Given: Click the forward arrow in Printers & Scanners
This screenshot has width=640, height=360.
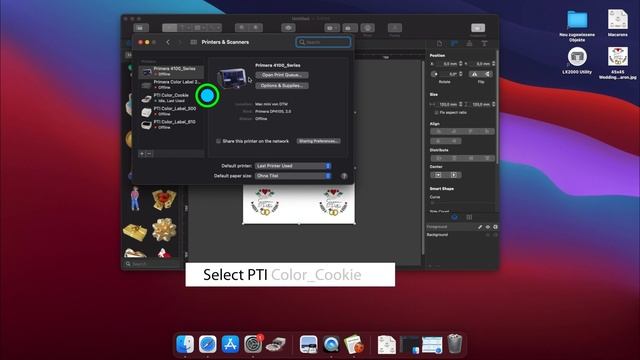Looking at the screenshot, I should pyautogui.click(x=180, y=42).
